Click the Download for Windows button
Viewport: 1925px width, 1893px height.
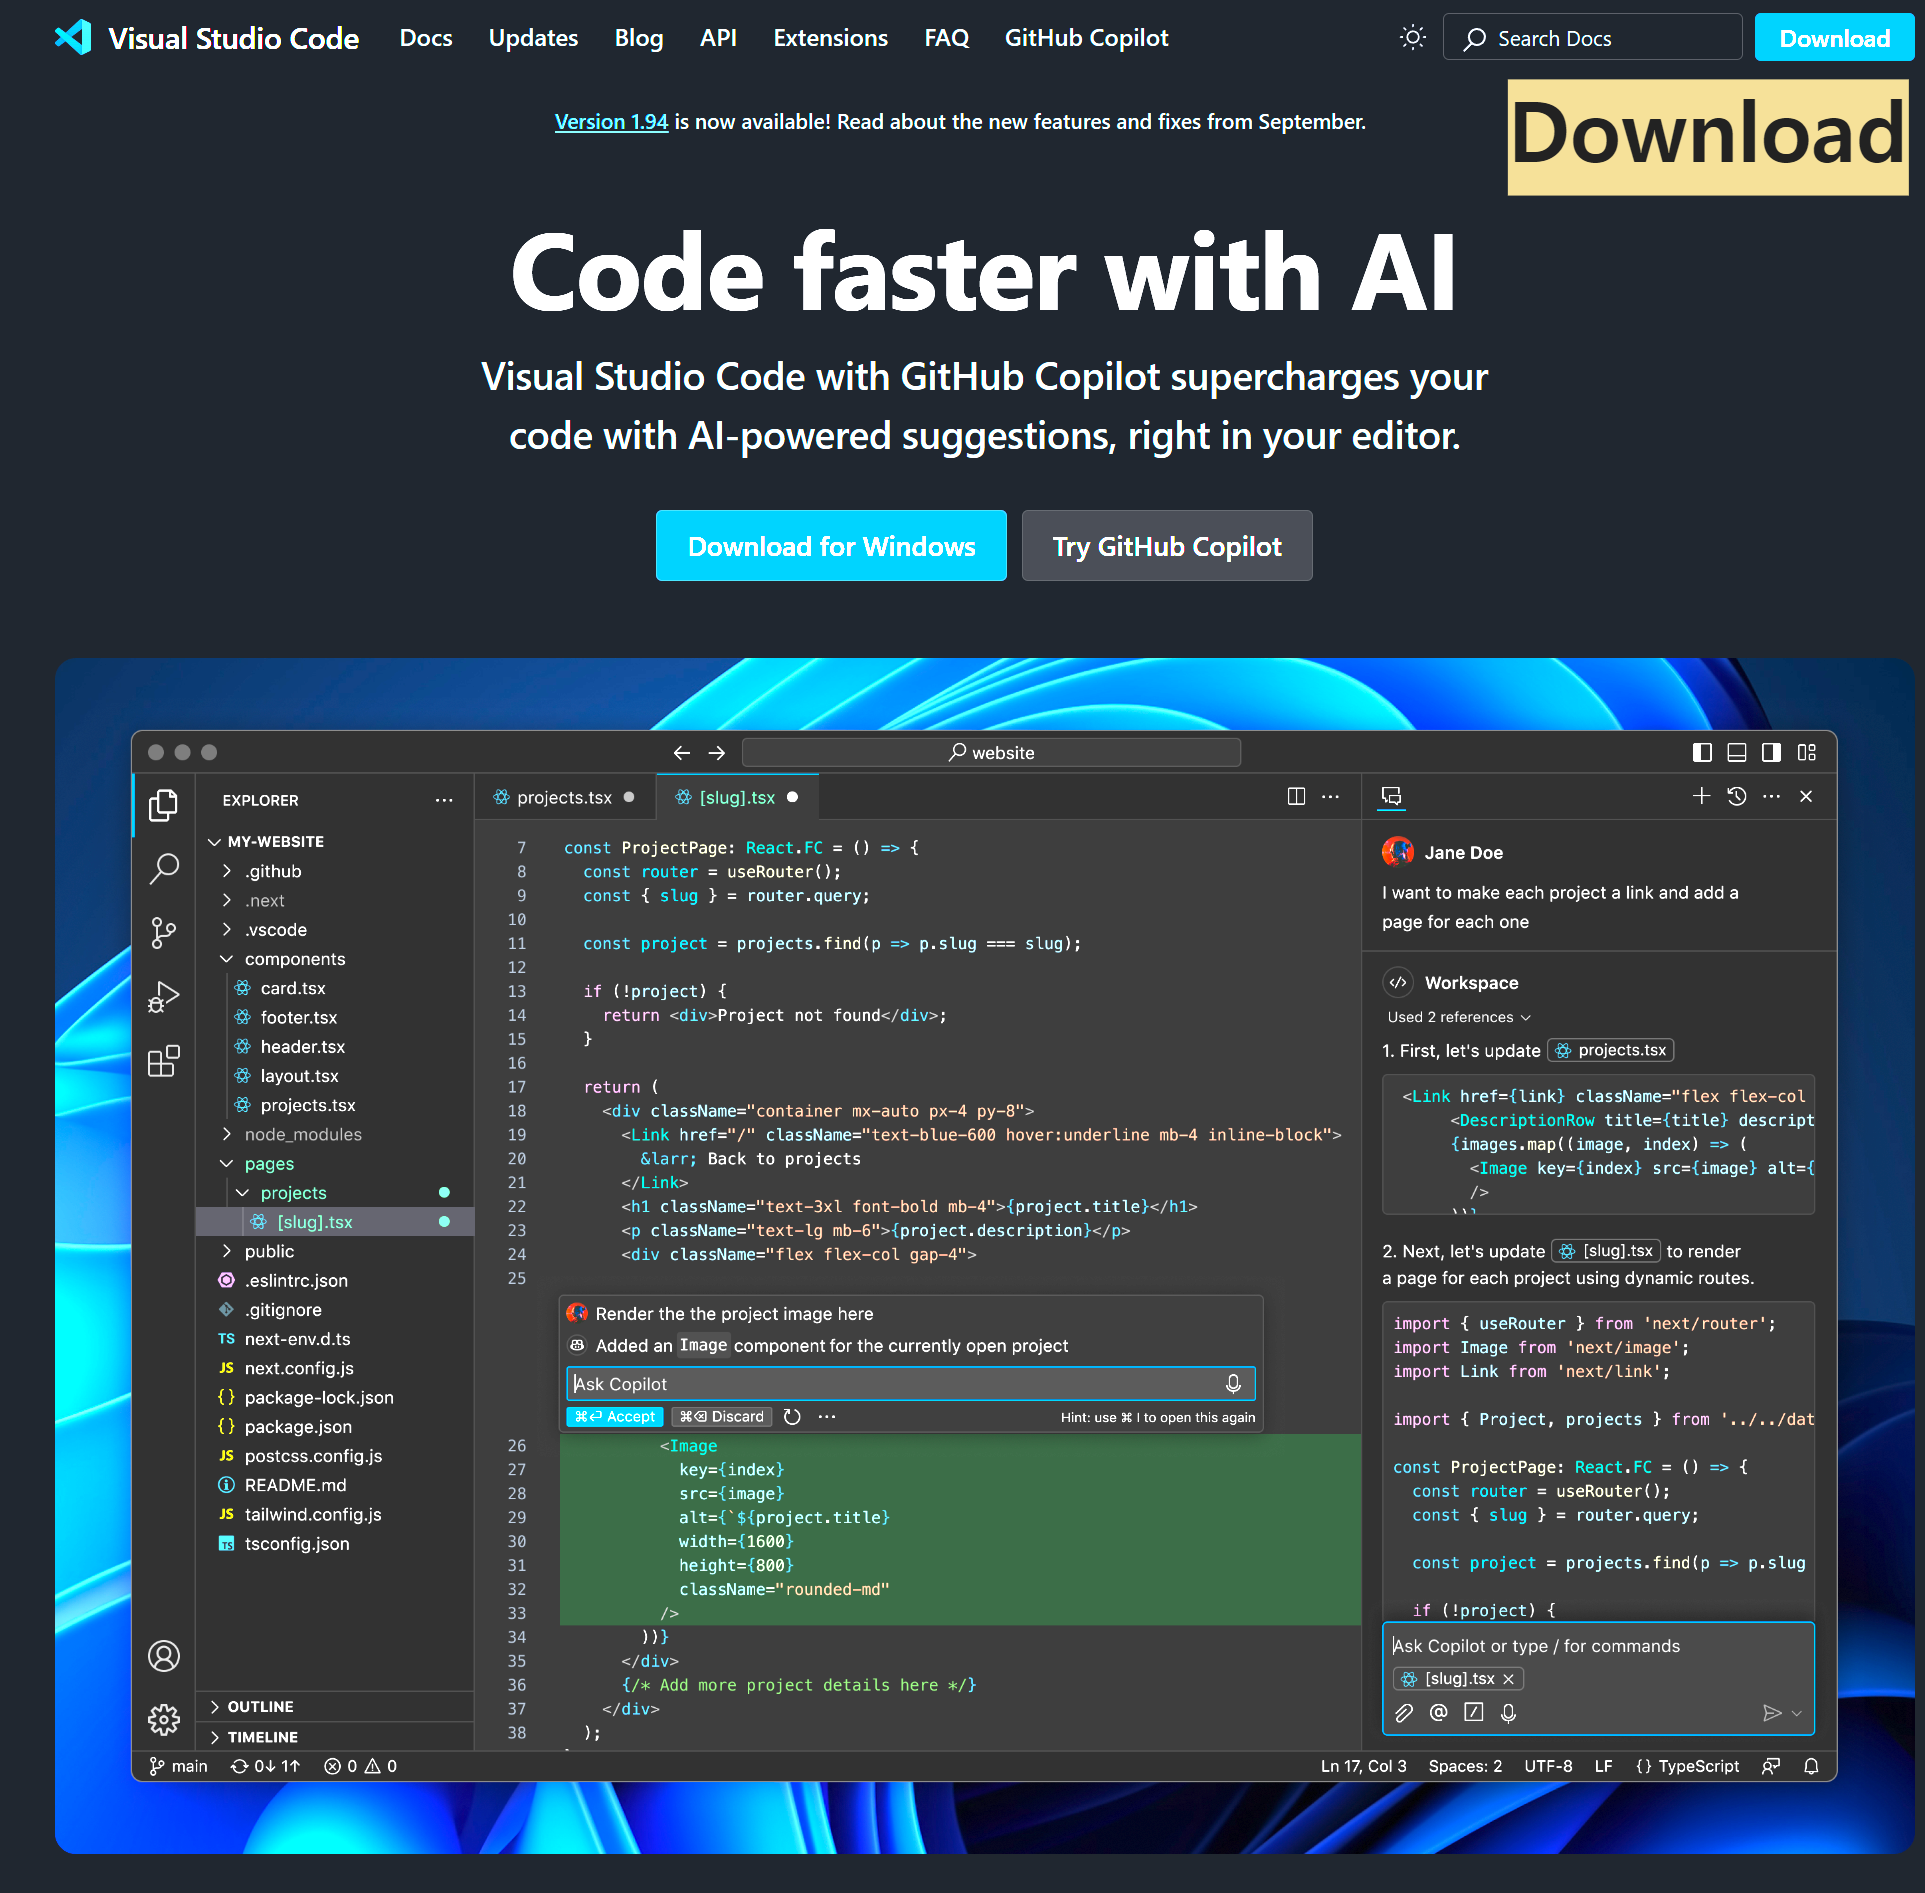(831, 546)
